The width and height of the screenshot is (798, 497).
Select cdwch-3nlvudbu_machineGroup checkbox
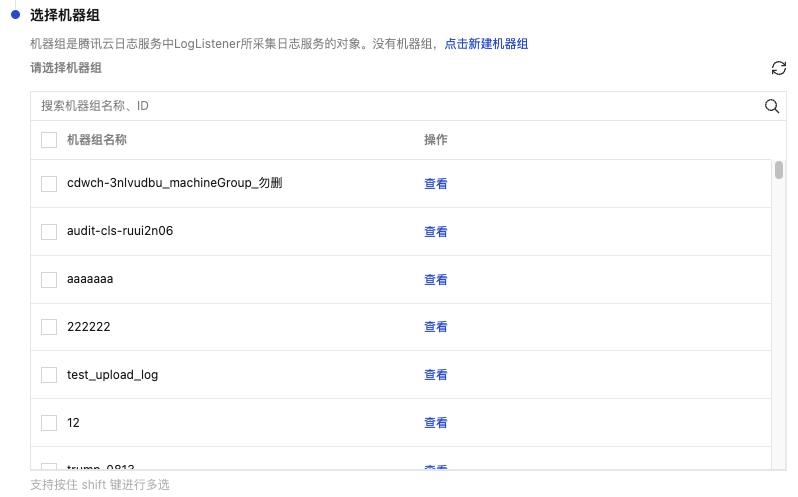pos(49,184)
